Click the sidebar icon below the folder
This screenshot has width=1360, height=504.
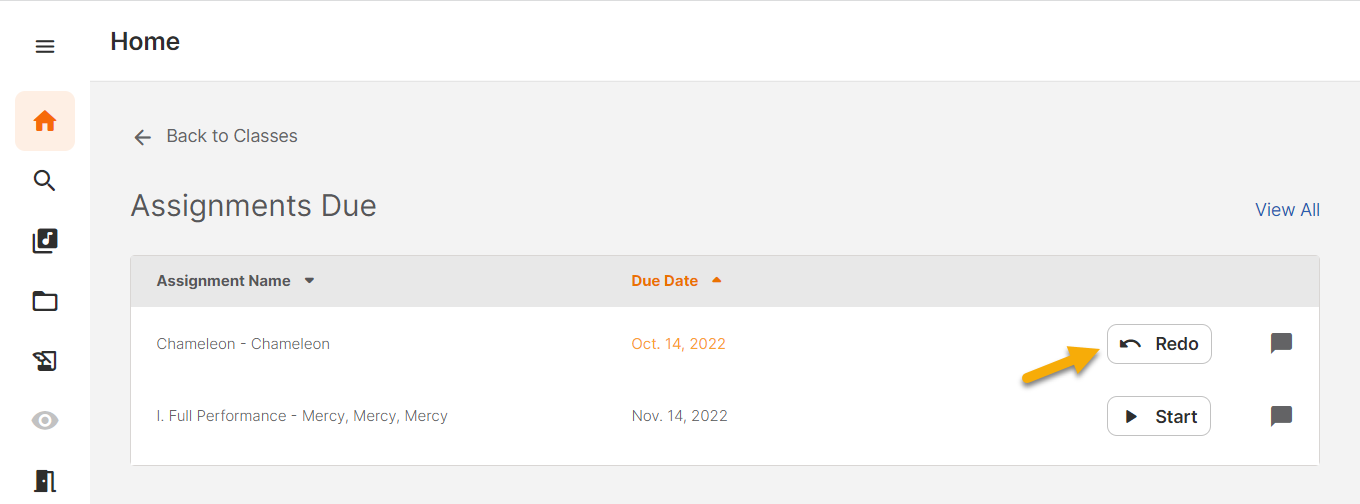[45, 361]
